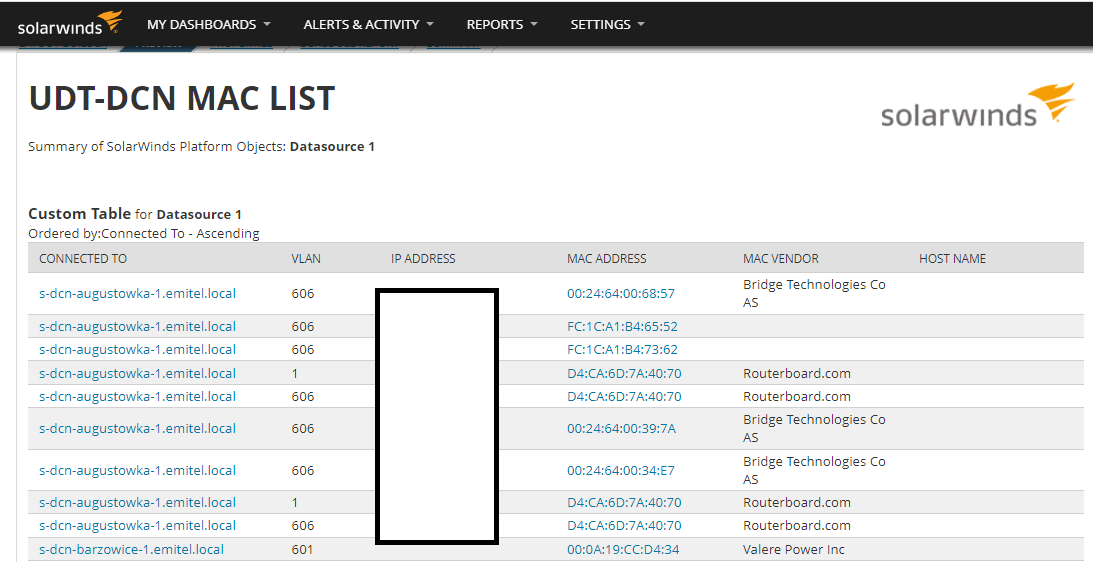The image size is (1093, 562).
Task: Open s-dcn-augustowka-1 link in FC:1C:A1:B4:73:62 row
Action: [137, 349]
